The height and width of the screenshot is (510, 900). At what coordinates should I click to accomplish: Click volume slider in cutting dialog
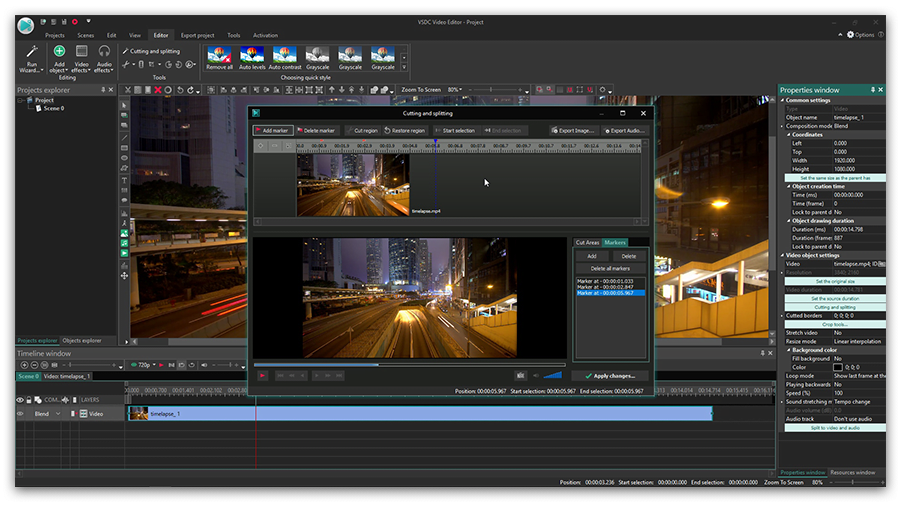(x=552, y=375)
